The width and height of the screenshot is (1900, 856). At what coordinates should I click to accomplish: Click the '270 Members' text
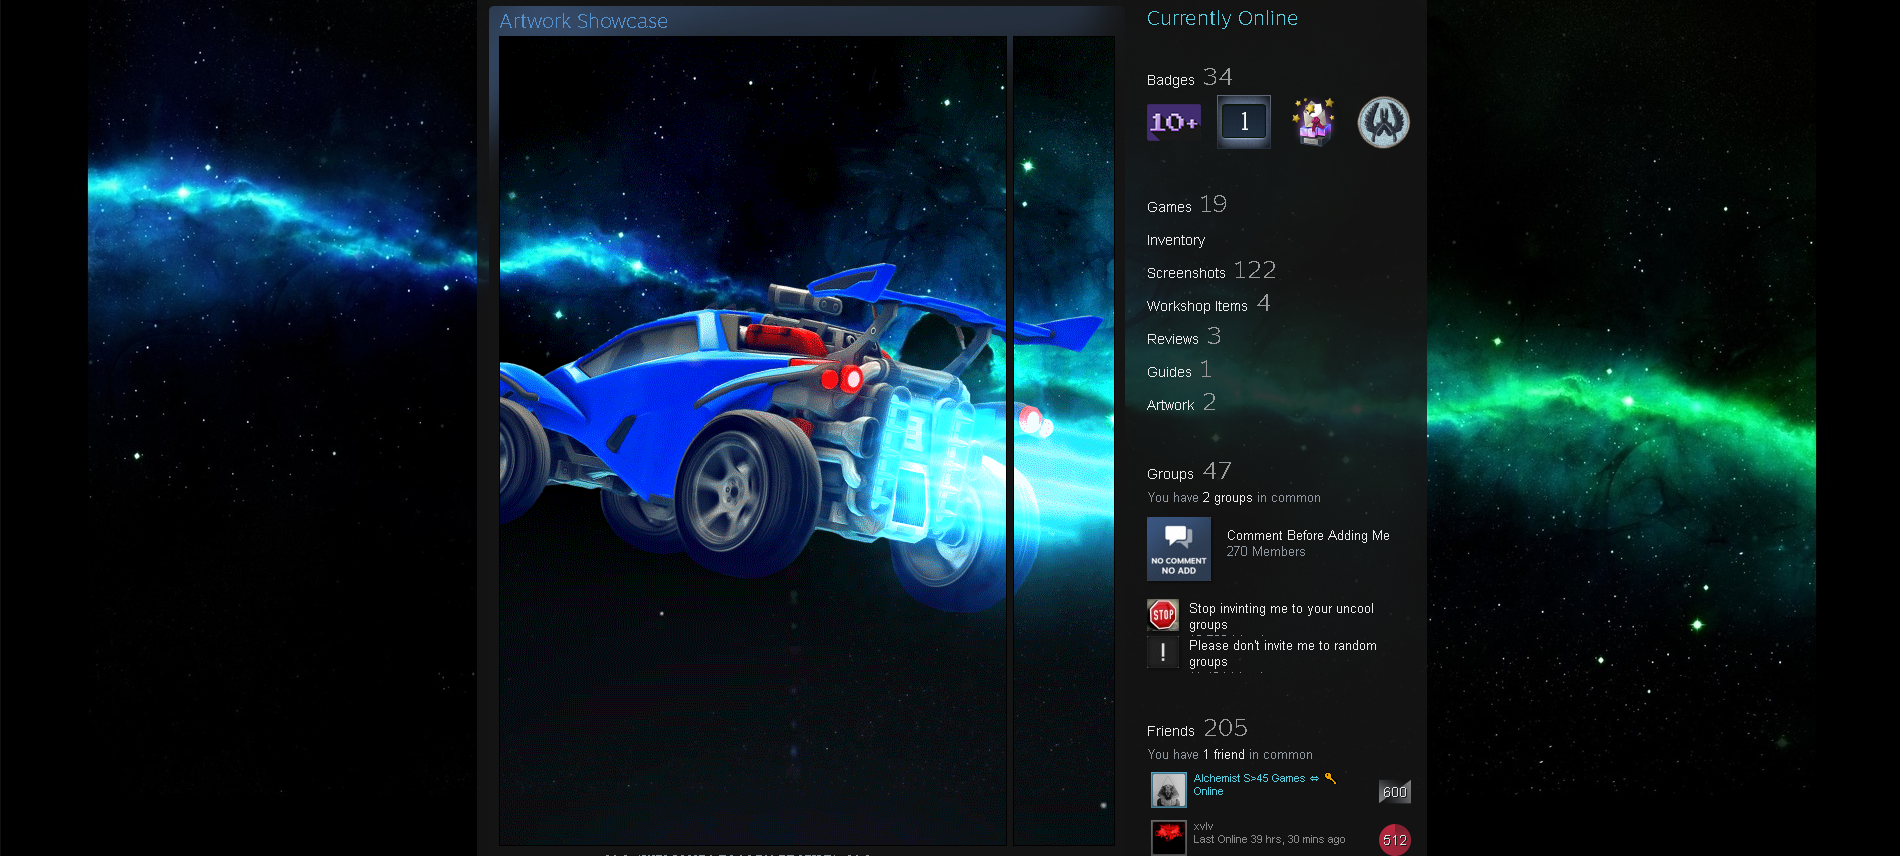pos(1266,552)
